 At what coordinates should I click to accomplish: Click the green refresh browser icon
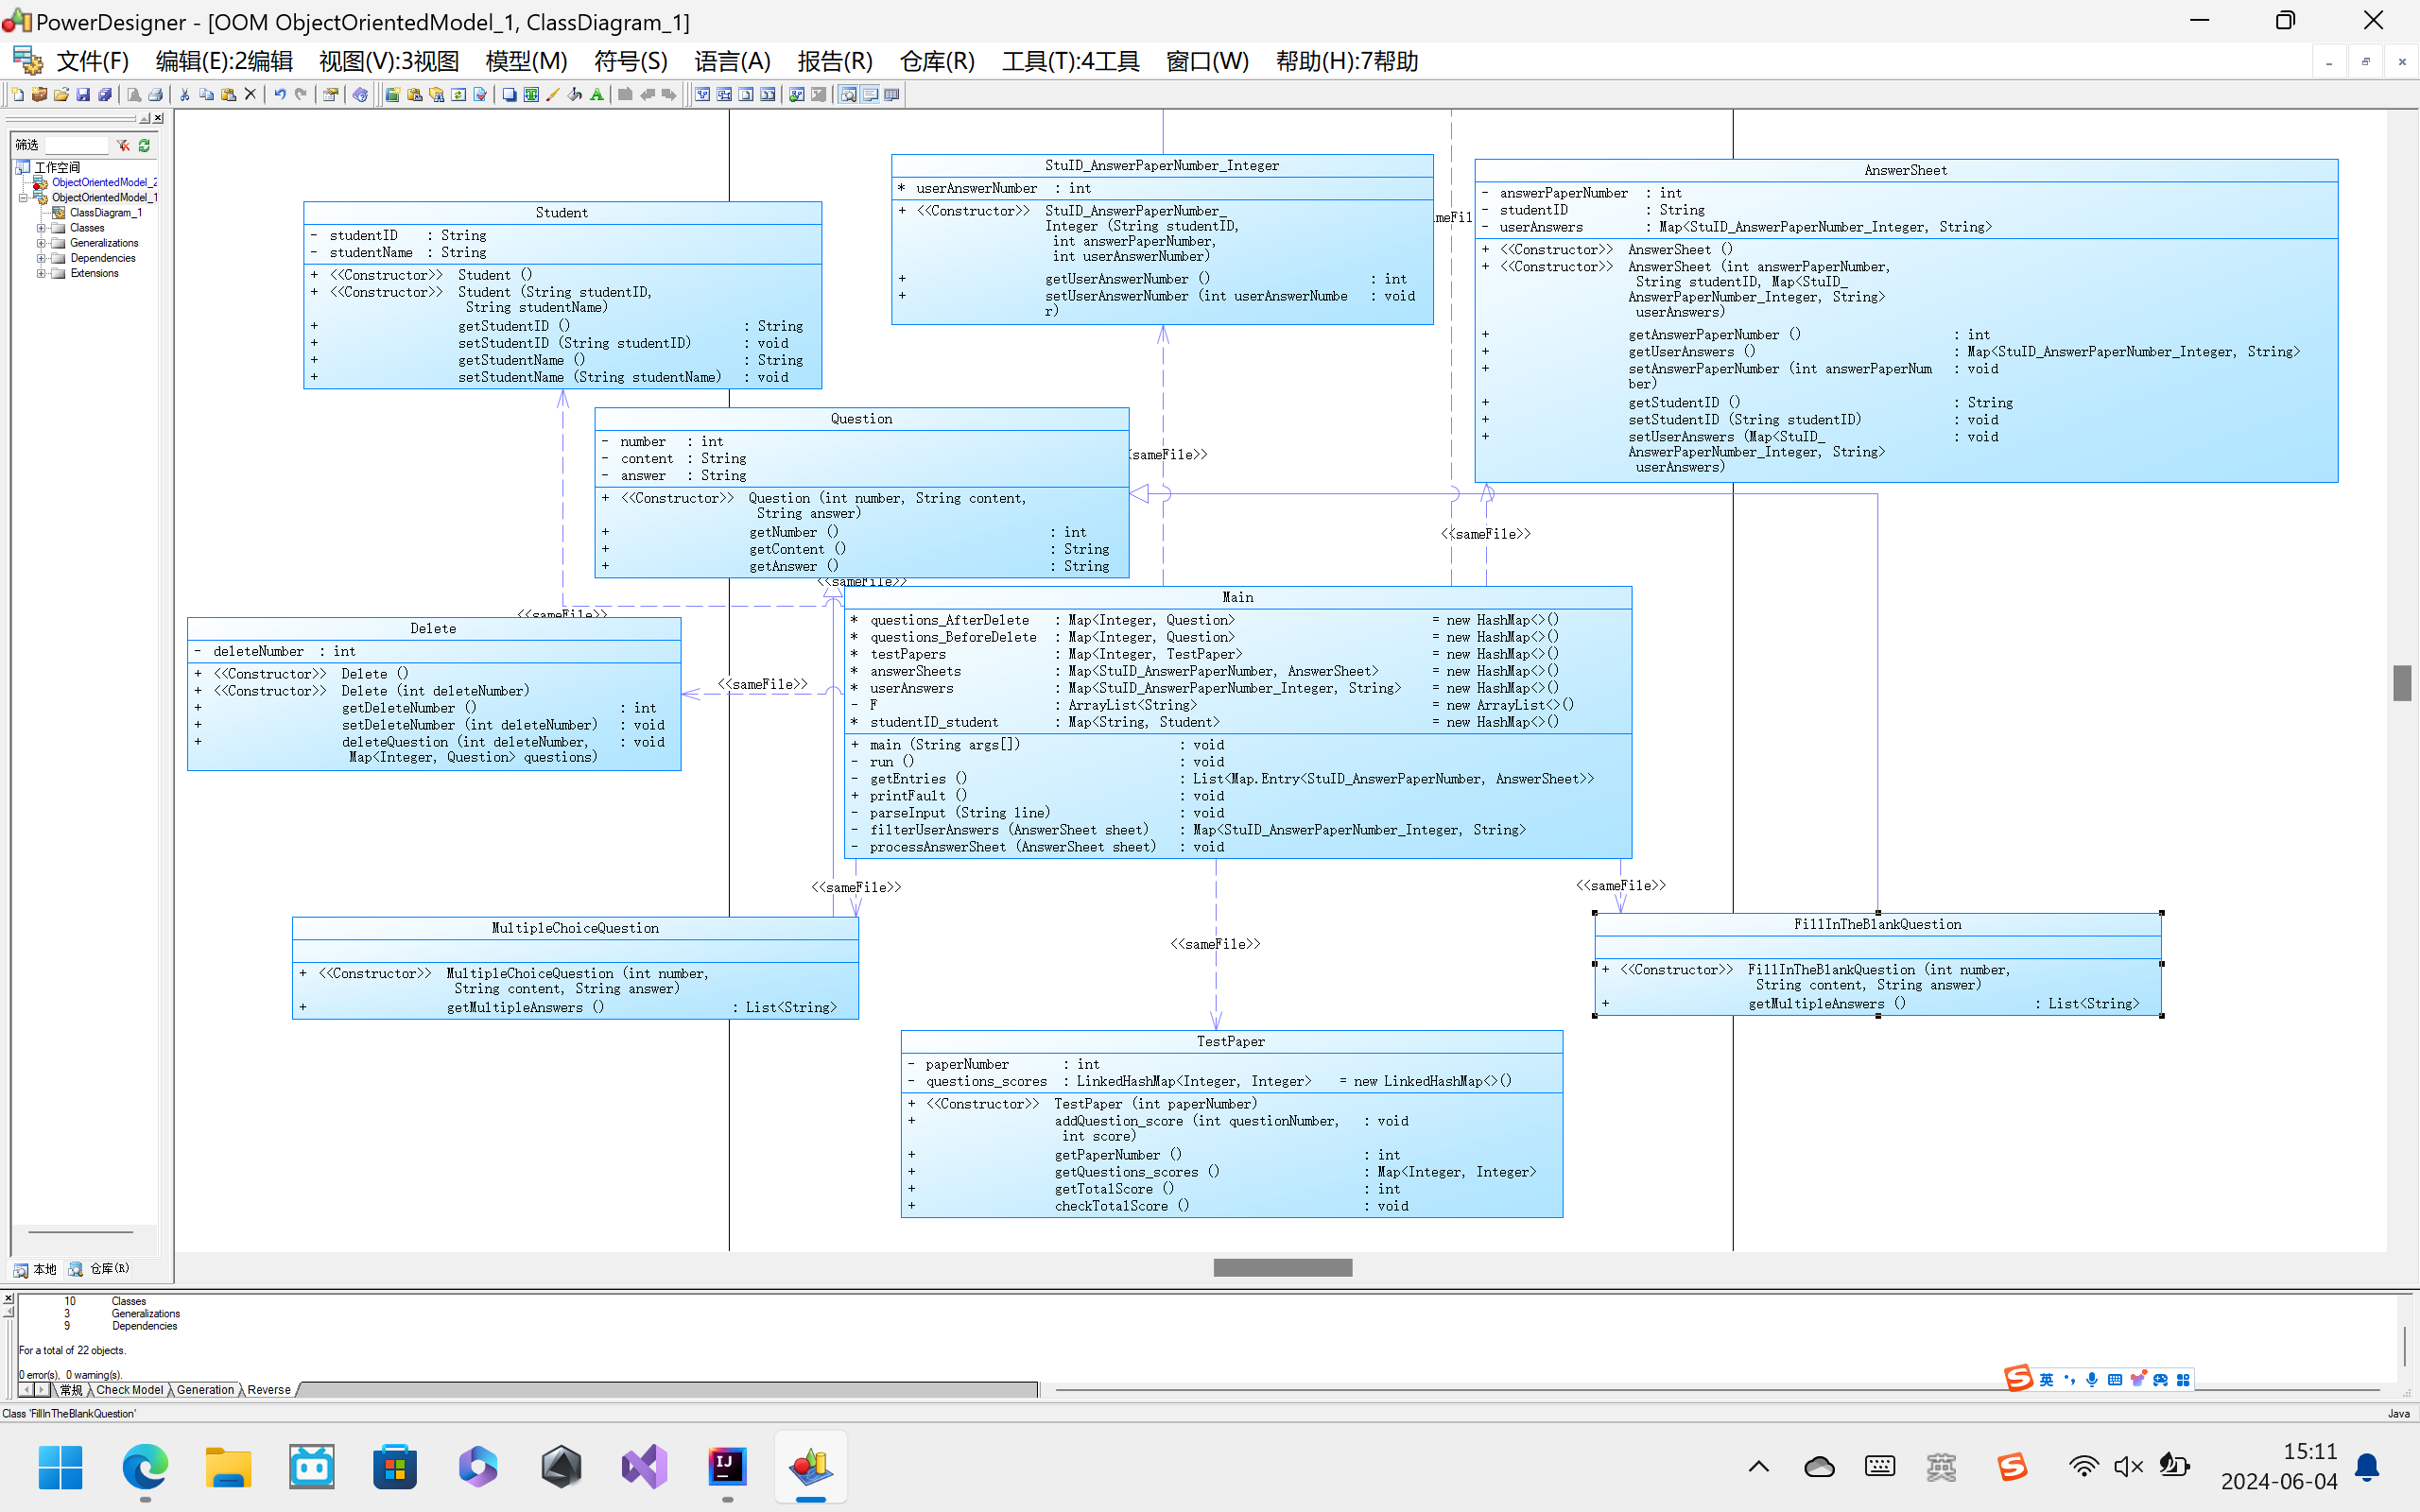144,145
